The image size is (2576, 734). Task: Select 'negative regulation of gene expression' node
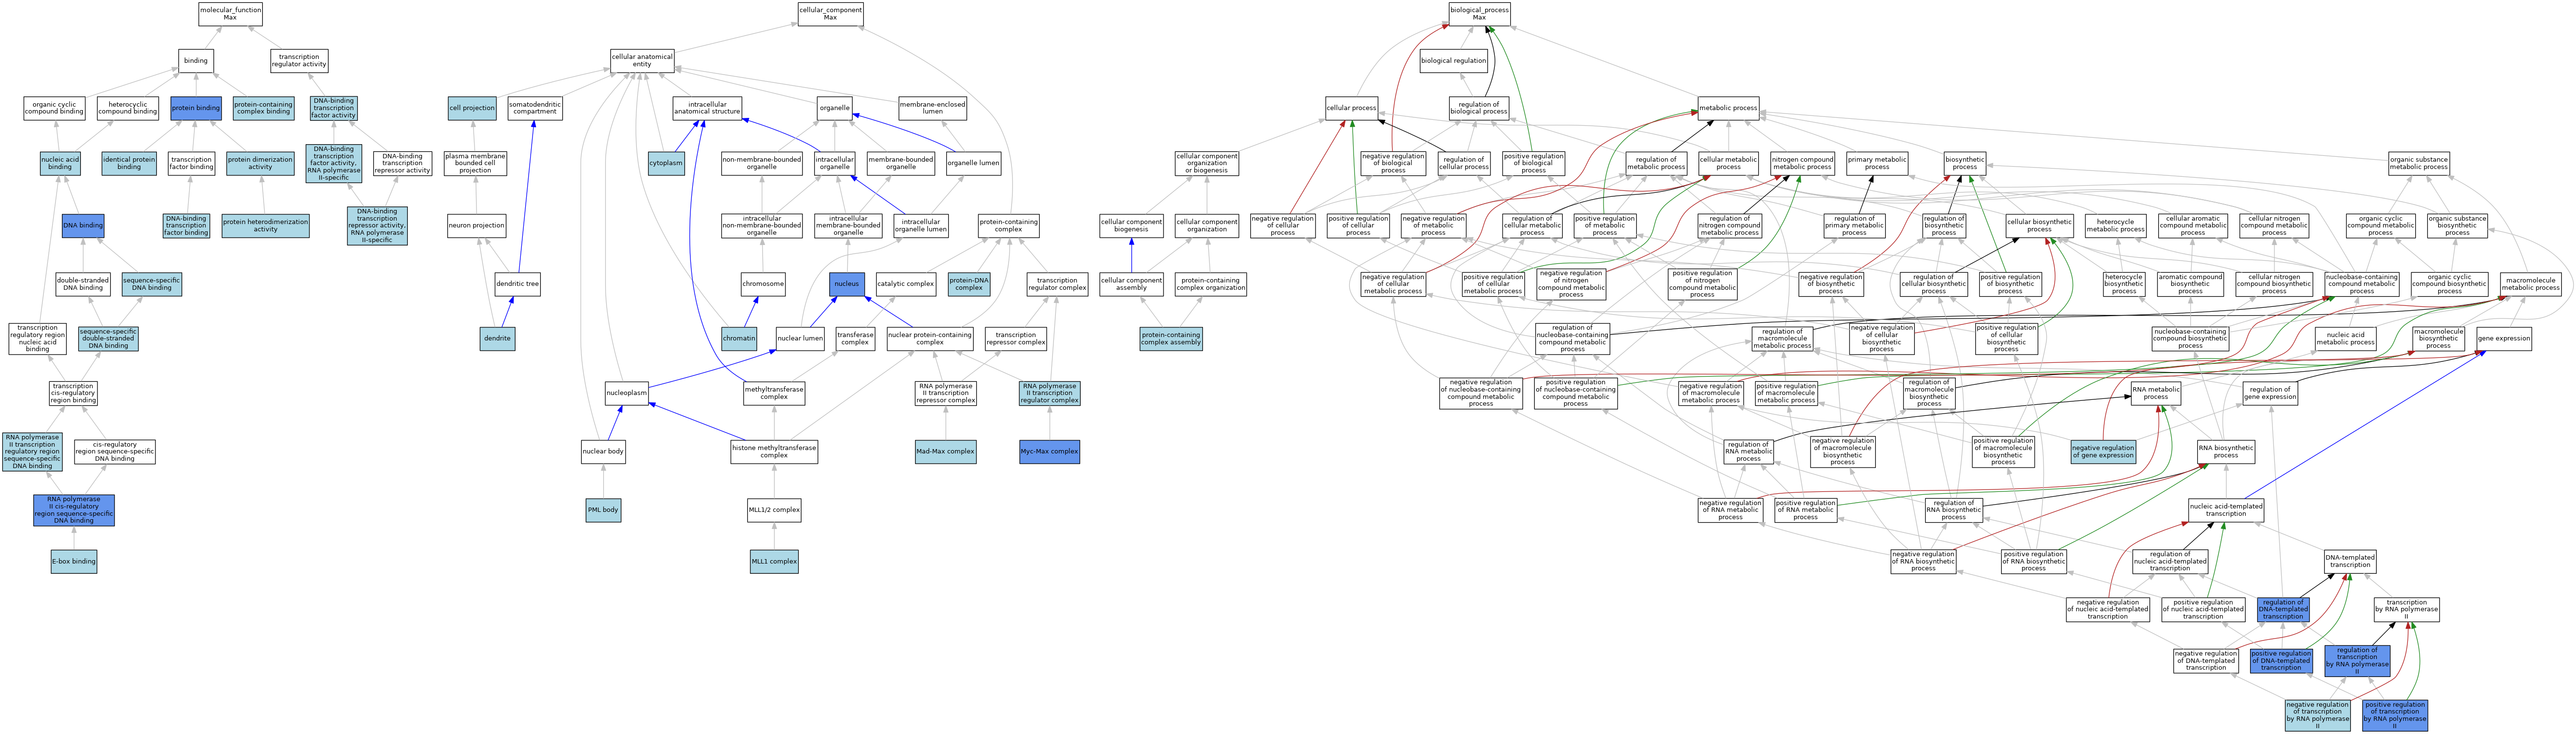coord(2103,452)
